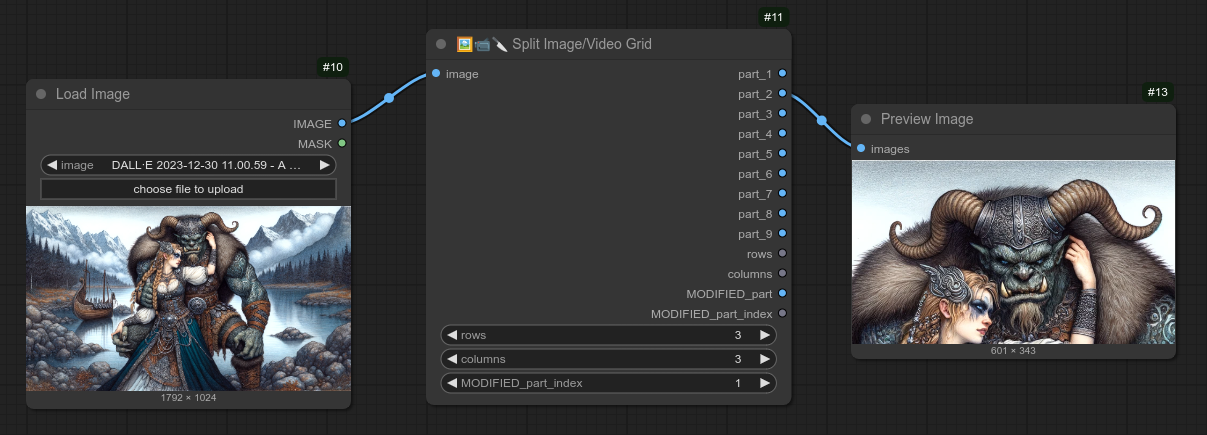The width and height of the screenshot is (1207, 435).
Task: Select the next image file with right arrow
Action: coord(324,165)
